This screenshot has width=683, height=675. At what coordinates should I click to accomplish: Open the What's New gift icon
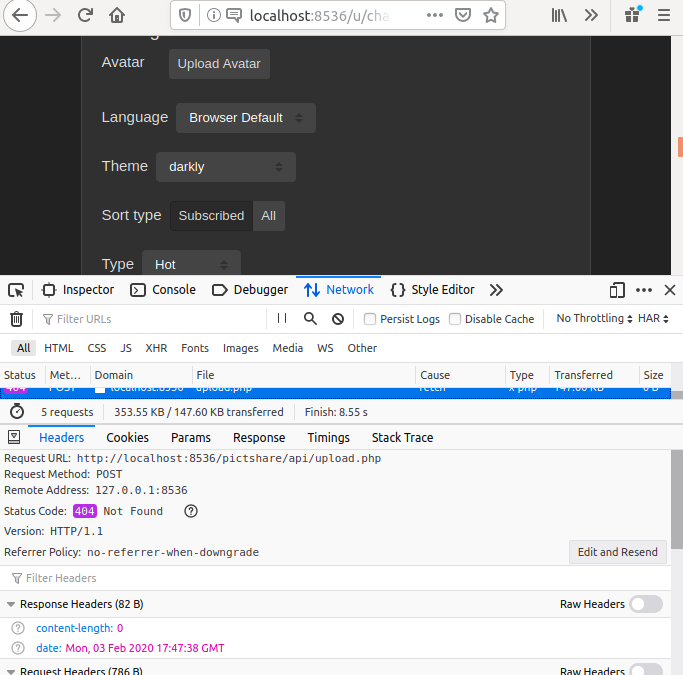632,15
